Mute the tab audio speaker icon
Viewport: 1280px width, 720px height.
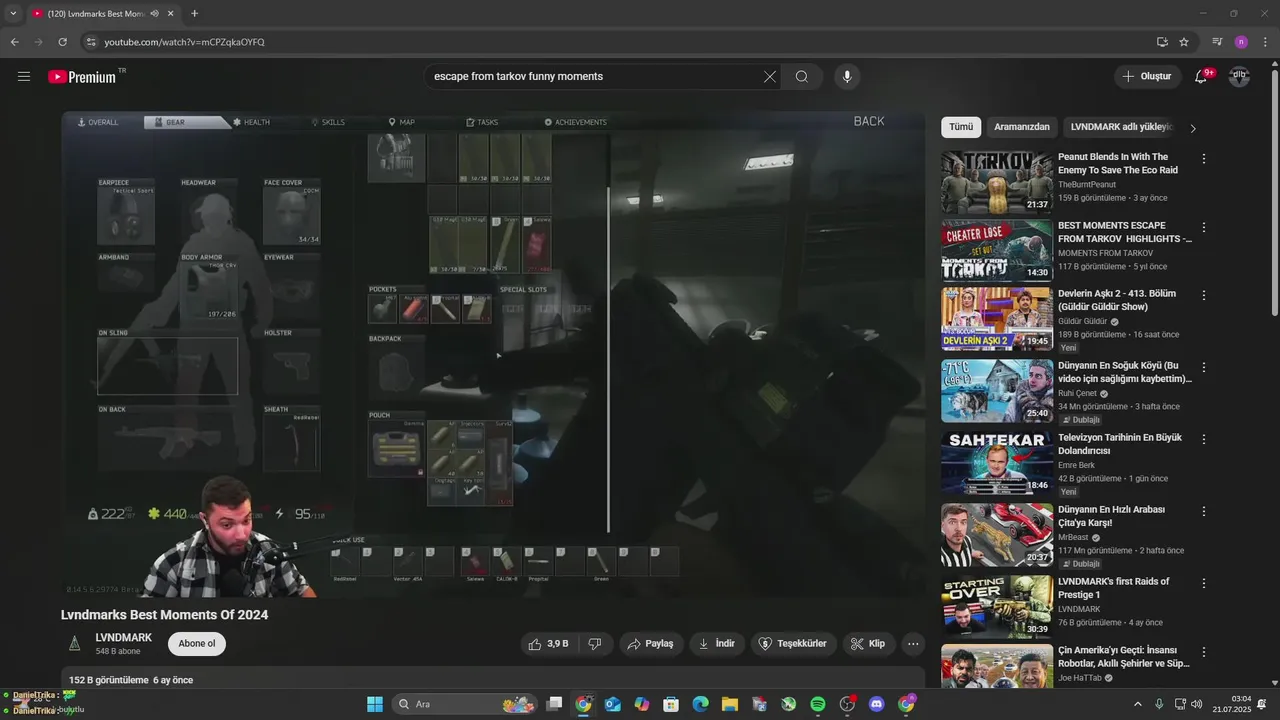pyautogui.click(x=154, y=14)
